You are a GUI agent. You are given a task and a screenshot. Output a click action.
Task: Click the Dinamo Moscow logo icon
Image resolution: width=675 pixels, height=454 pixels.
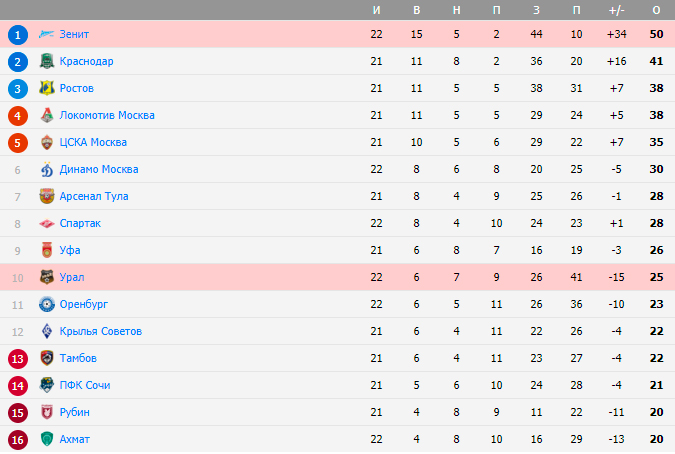point(47,169)
